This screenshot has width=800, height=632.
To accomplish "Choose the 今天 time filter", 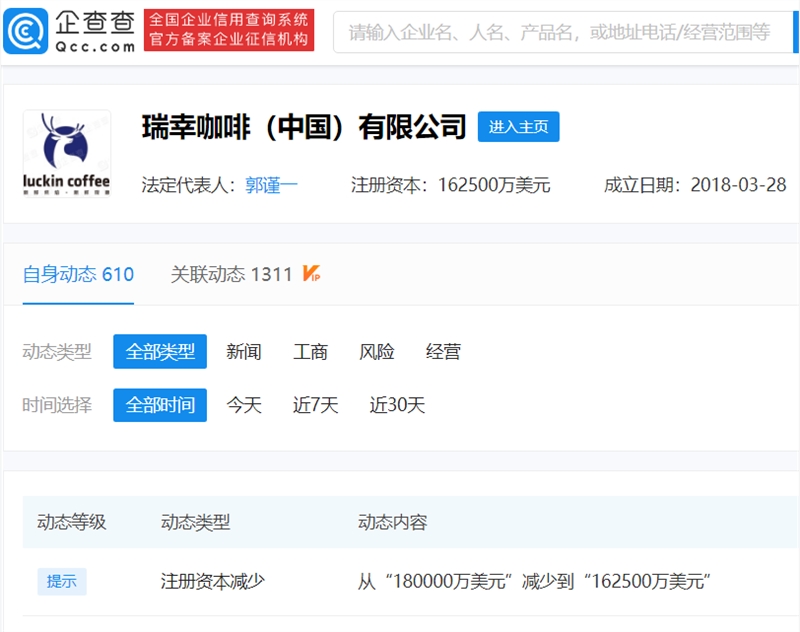I will pos(244,405).
